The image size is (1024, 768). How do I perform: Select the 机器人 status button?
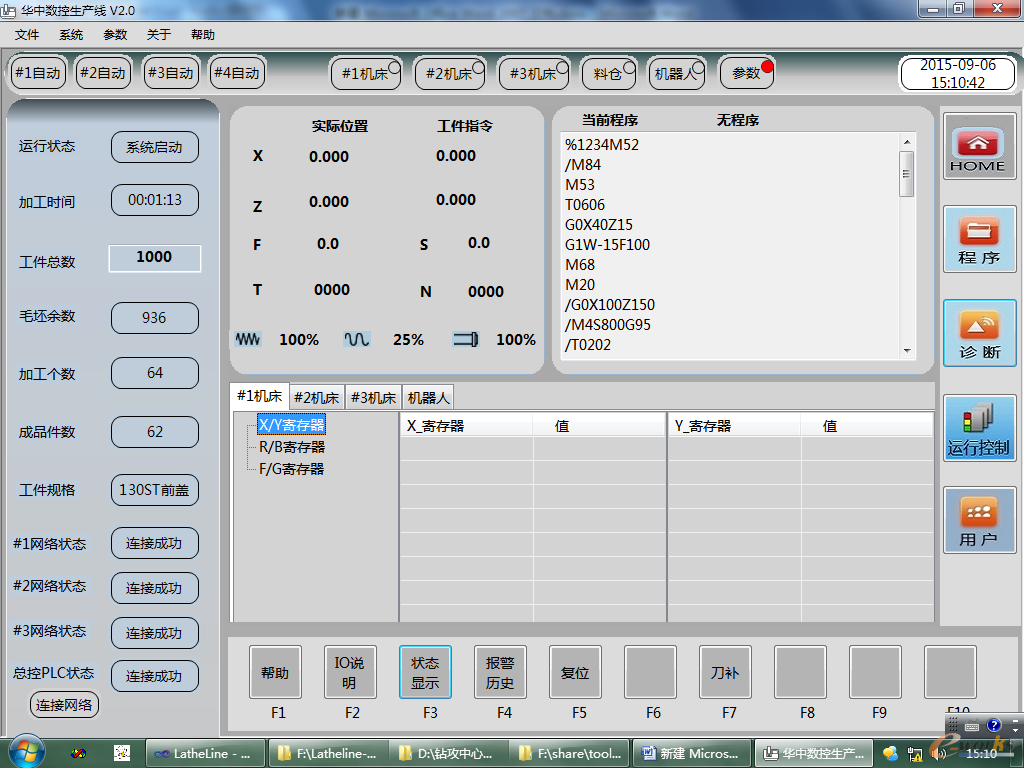point(676,73)
